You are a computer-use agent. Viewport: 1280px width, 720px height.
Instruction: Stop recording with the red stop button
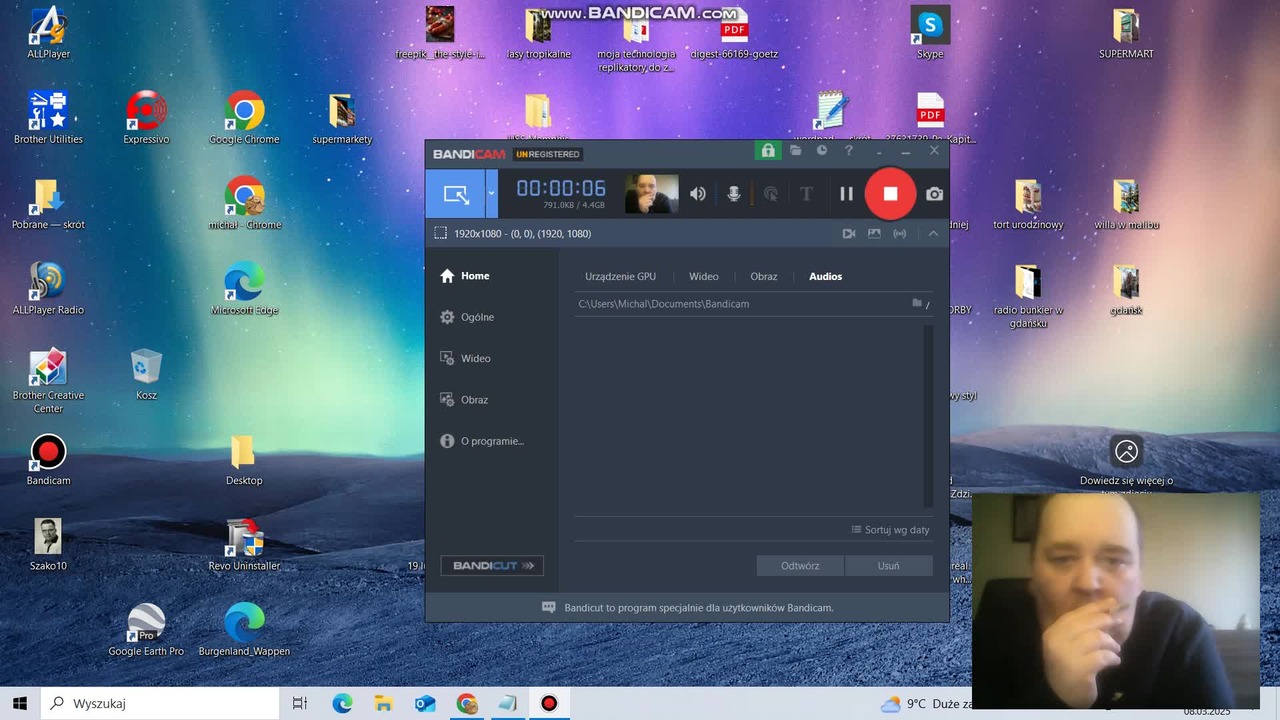[x=890, y=194]
